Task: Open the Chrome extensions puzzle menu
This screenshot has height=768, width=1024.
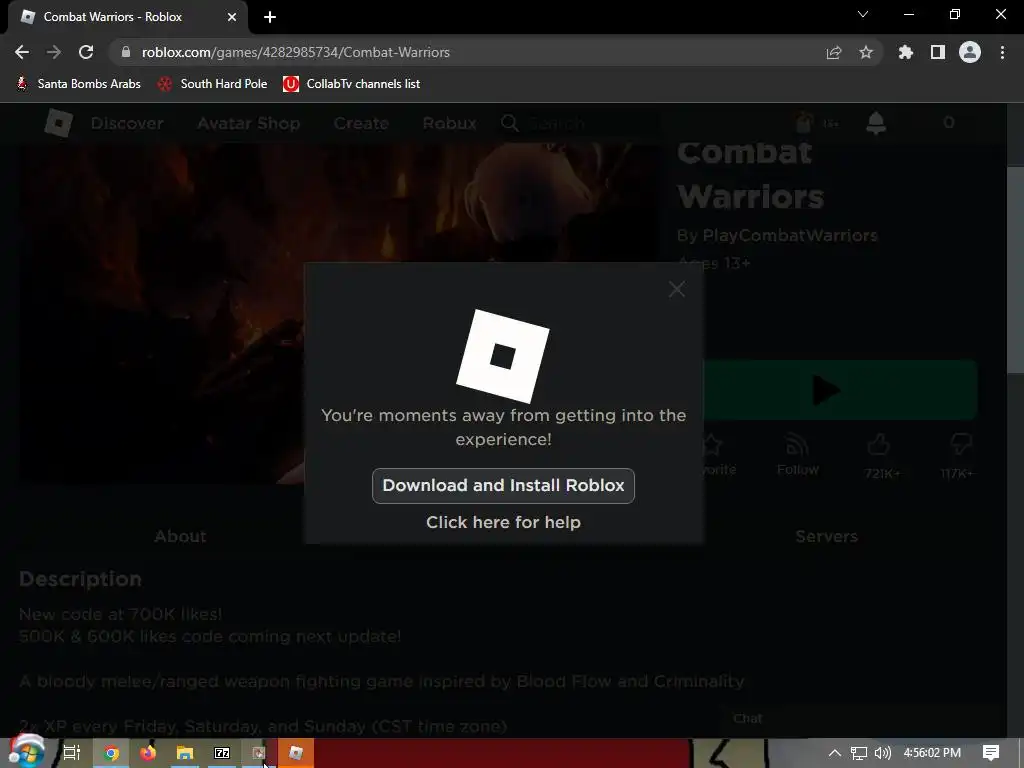Action: 905,52
